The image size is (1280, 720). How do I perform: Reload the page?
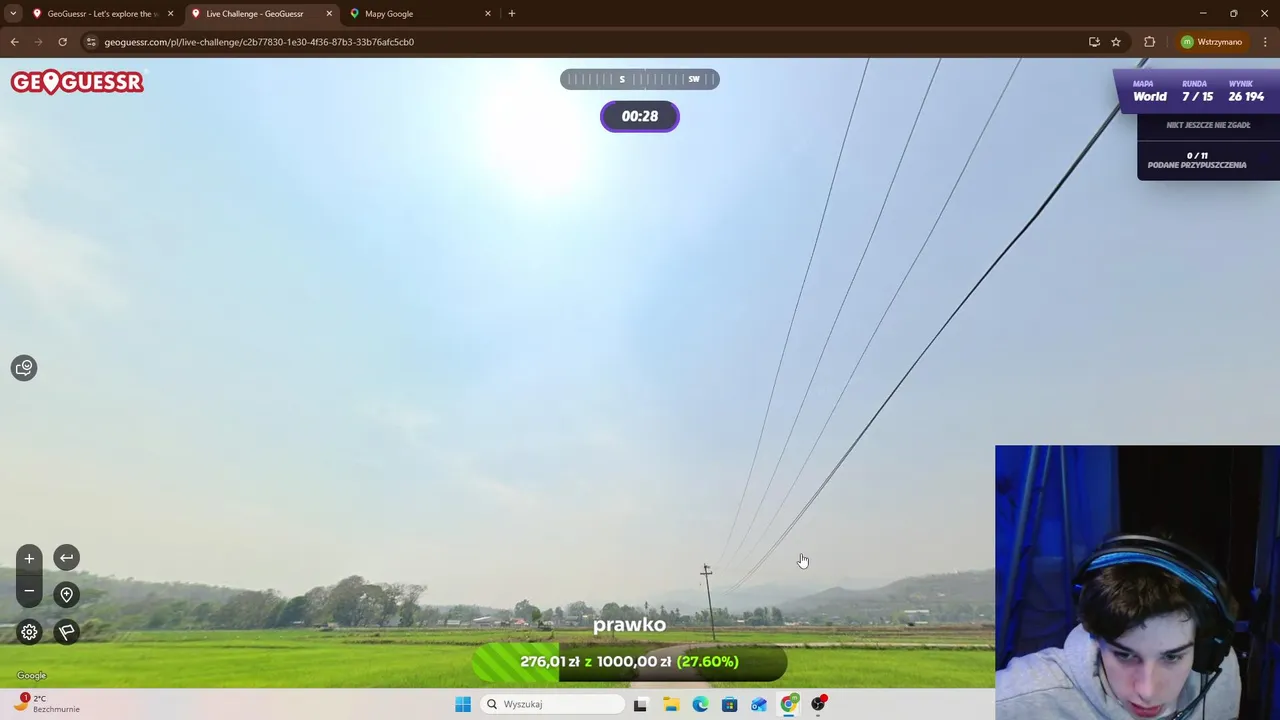(x=62, y=42)
